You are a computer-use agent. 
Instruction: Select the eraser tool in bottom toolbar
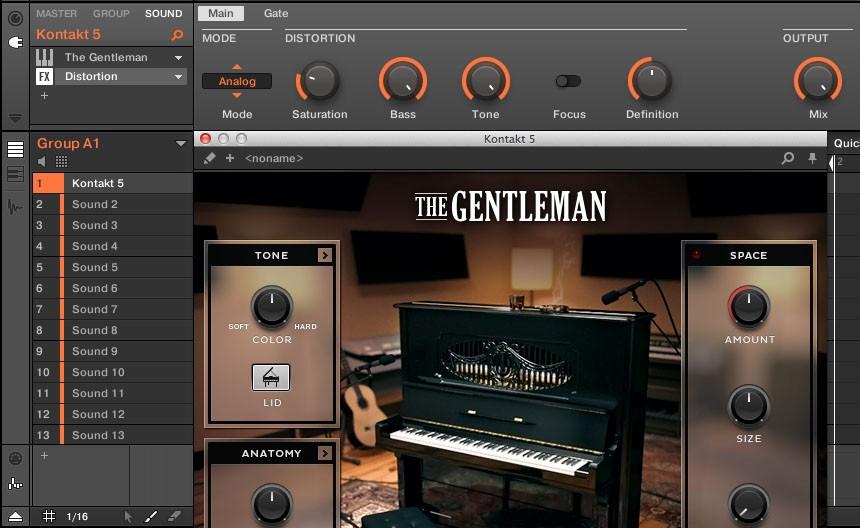point(174,516)
